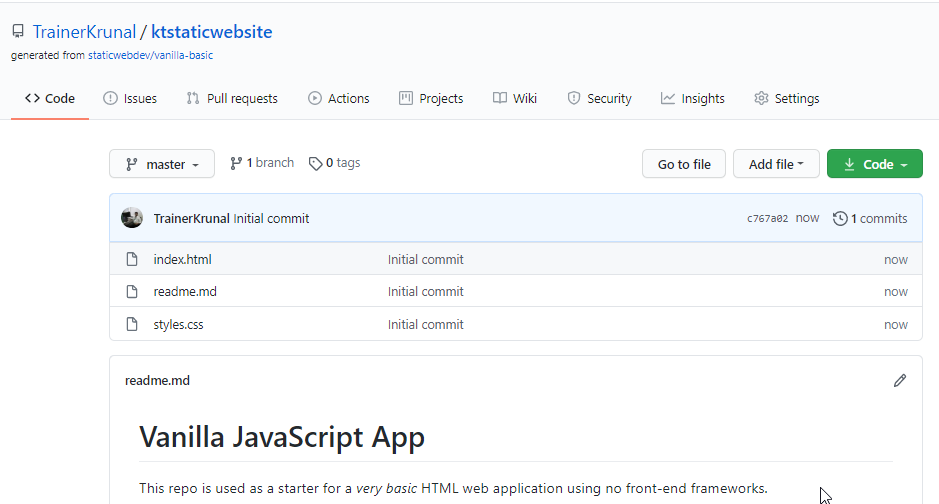Viewport: 939px width, 504px height.
Task: Click the 'now' timestamp in styles.css row
Action: pos(896,324)
